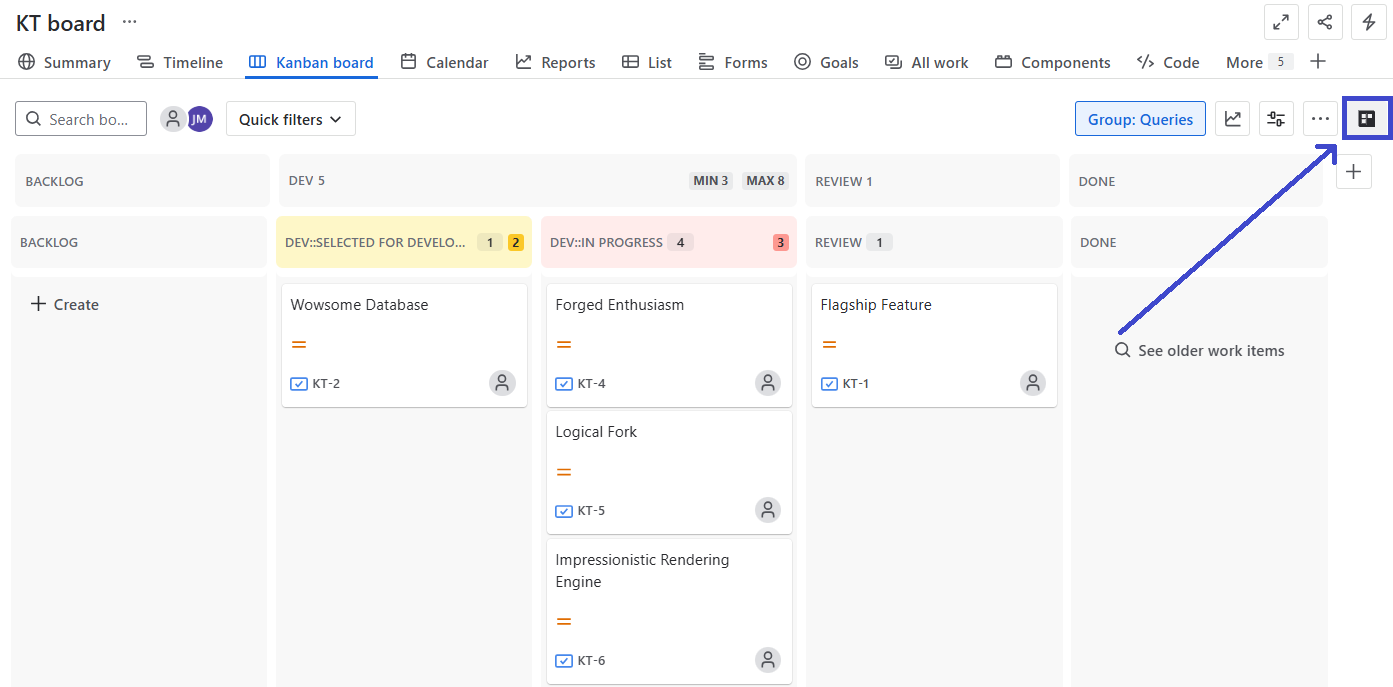
Task: Click the unassigned person avatar filter
Action: click(x=173, y=118)
